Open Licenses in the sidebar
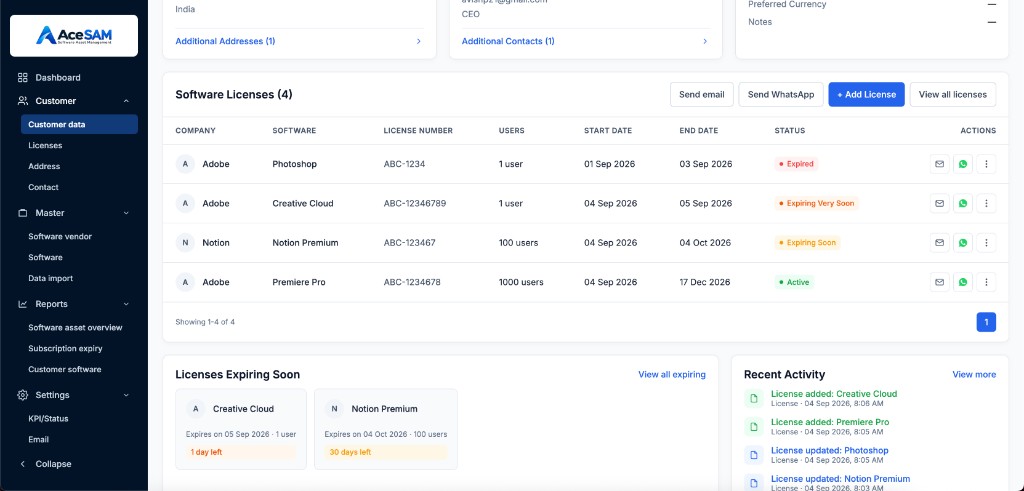This screenshot has height=491, width=1024. click(x=45, y=146)
